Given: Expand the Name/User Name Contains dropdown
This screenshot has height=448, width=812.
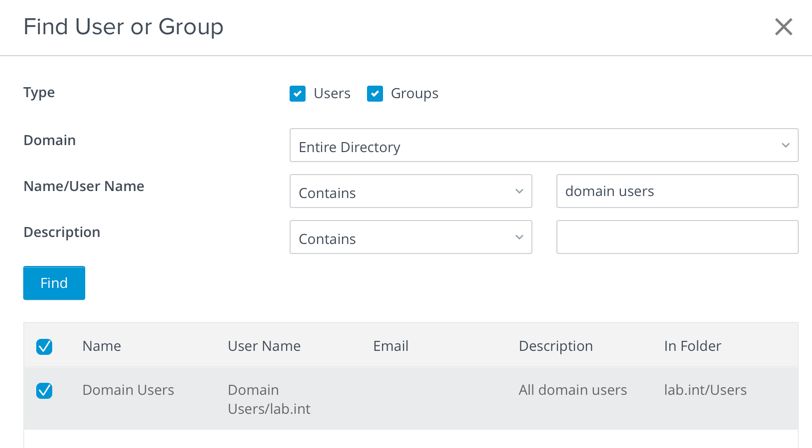Looking at the screenshot, I should tap(410, 192).
